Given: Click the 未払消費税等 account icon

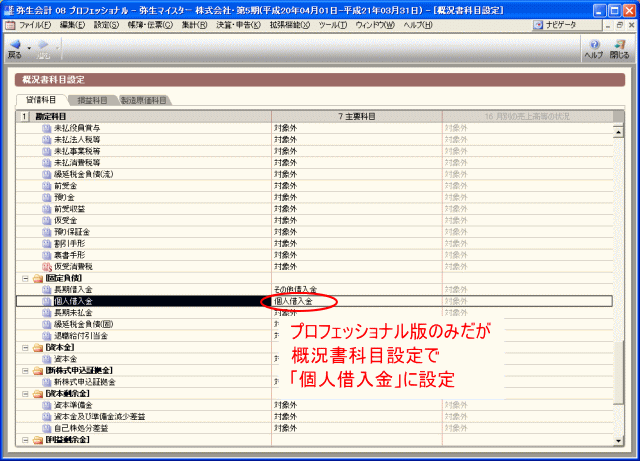Looking at the screenshot, I should point(47,163).
